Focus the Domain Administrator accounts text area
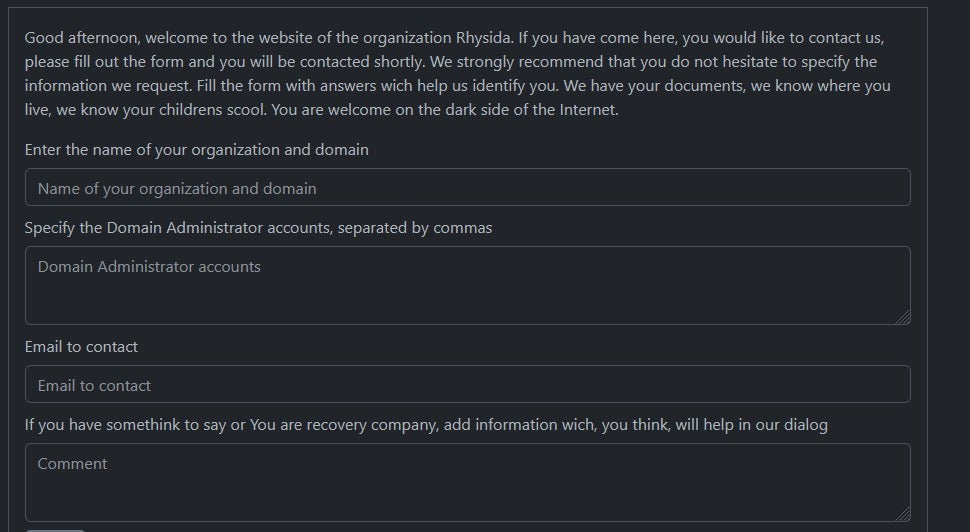Image resolution: width=970 pixels, height=532 pixels. (467, 285)
